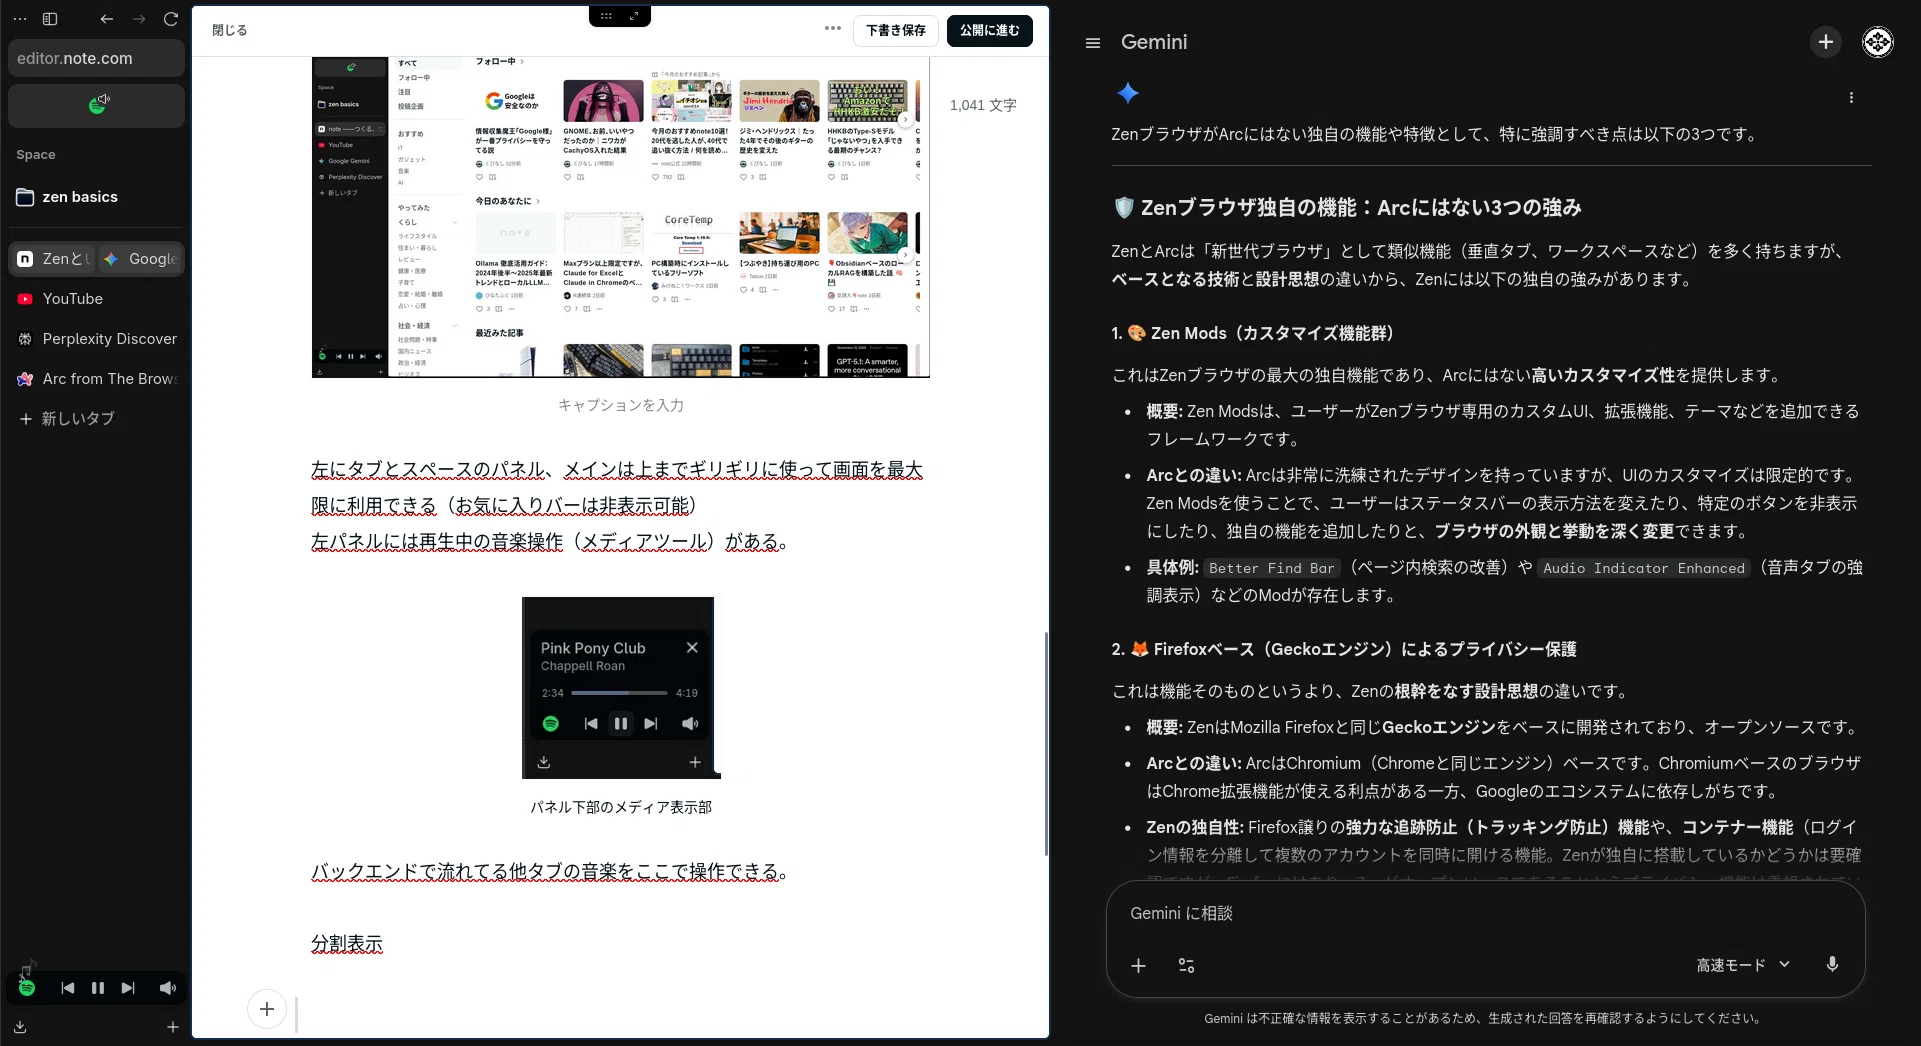Proceed to publish with 公開に進む
The image size is (1921, 1046).
(x=989, y=30)
